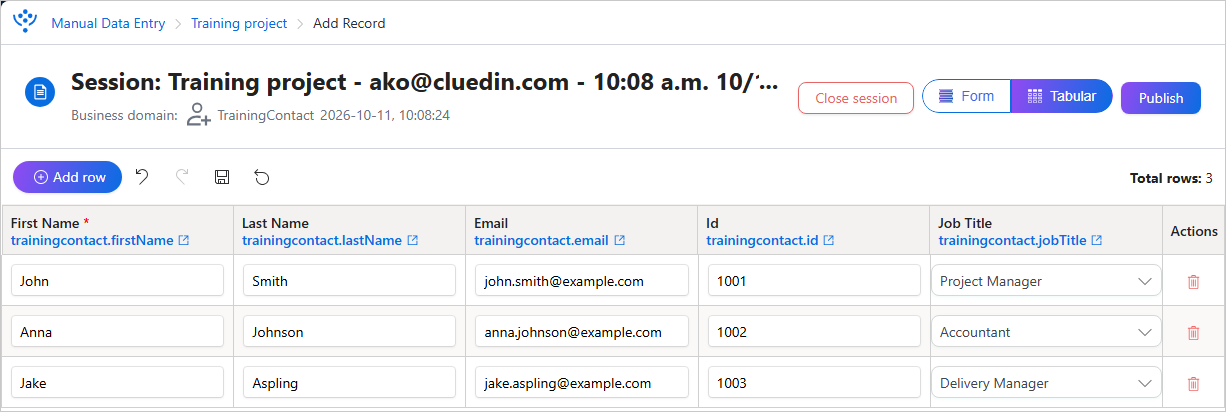Switch to Tabular view

[x=1062, y=97]
